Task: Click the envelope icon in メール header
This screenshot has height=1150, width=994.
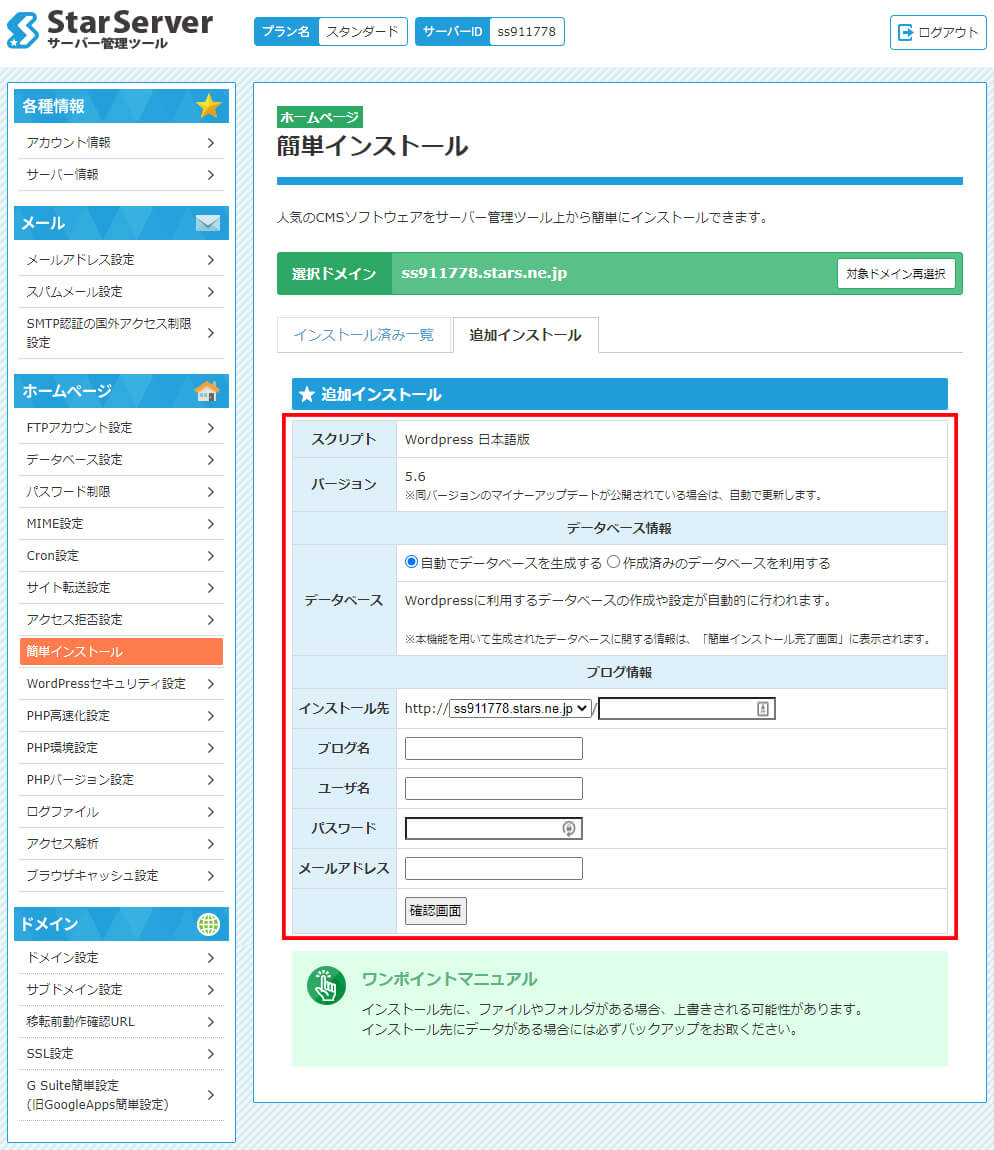Action: click(208, 223)
